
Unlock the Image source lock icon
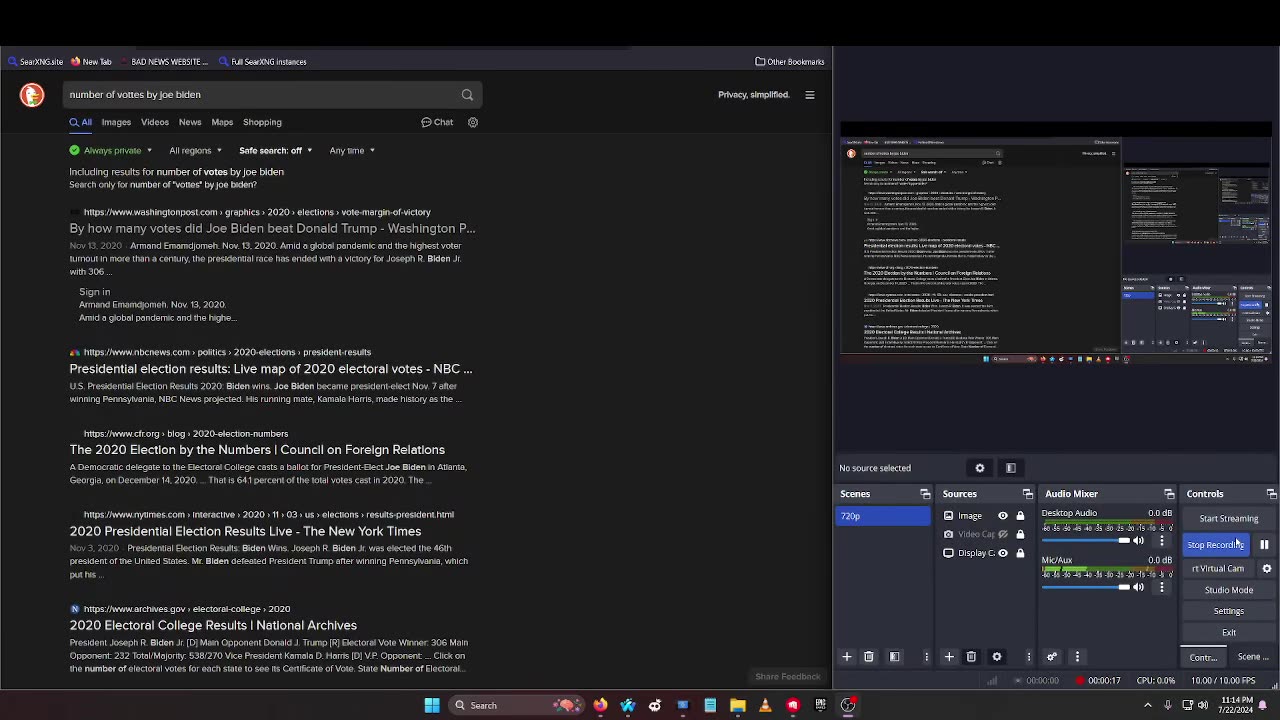coord(1020,516)
